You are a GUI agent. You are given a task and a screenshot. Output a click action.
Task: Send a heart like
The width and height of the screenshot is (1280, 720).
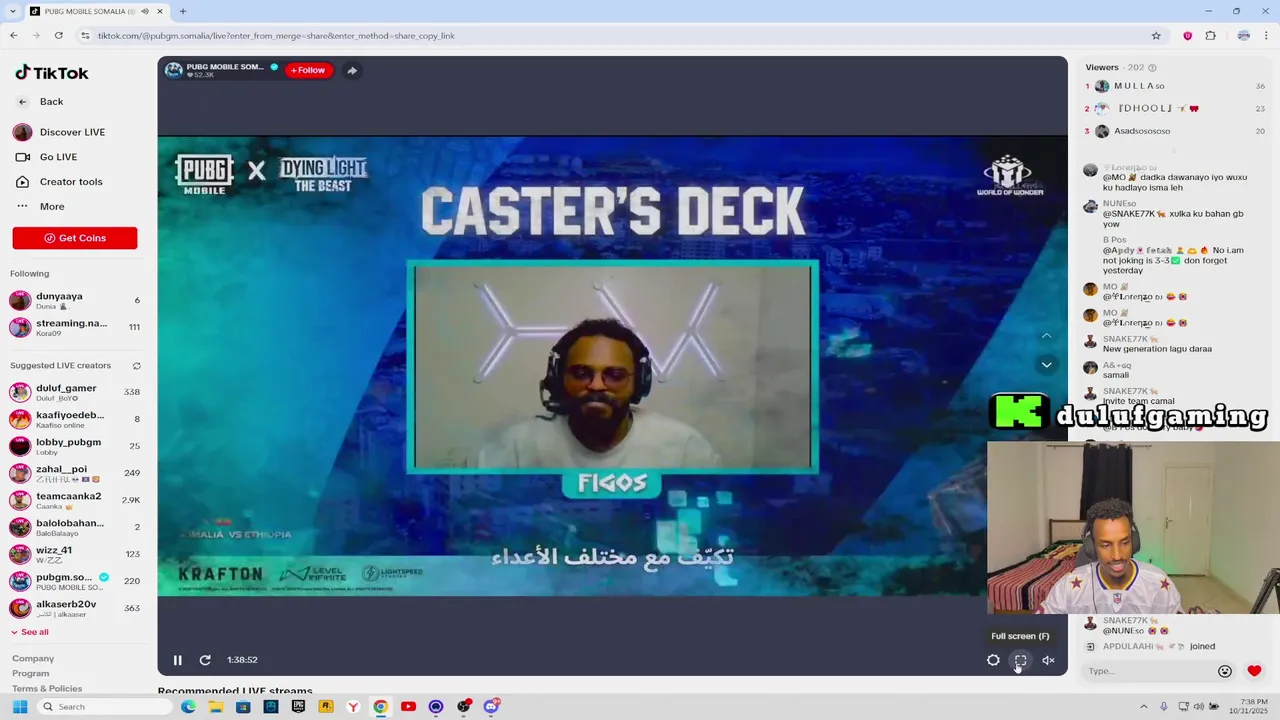(x=1254, y=671)
